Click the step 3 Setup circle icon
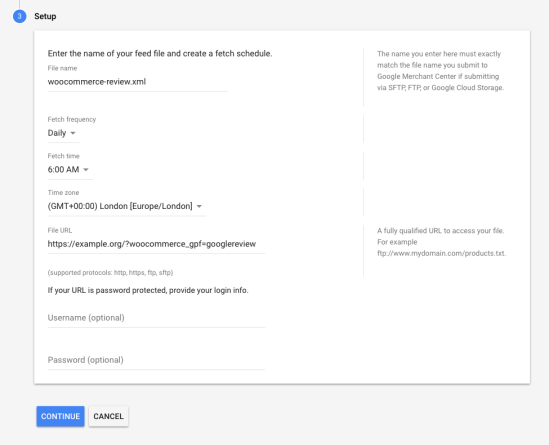 (20, 16)
